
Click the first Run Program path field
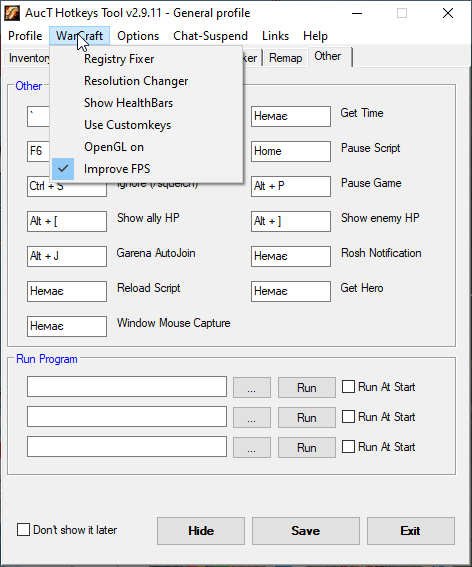point(127,387)
